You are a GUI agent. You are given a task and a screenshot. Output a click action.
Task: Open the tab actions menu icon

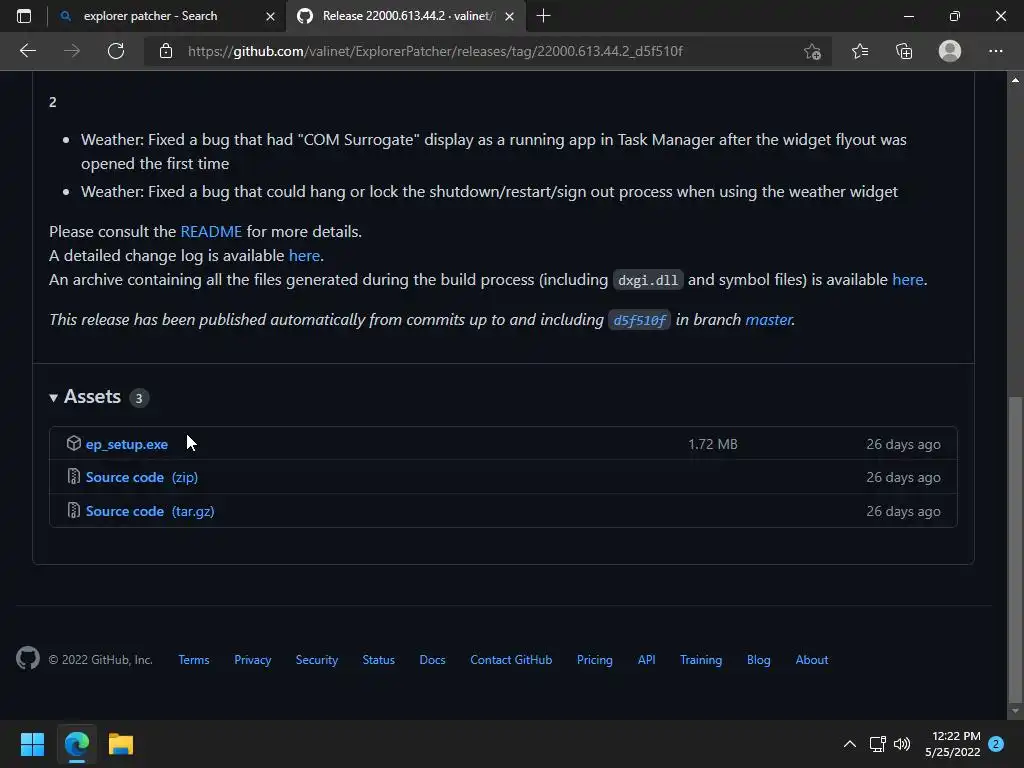click(24, 16)
